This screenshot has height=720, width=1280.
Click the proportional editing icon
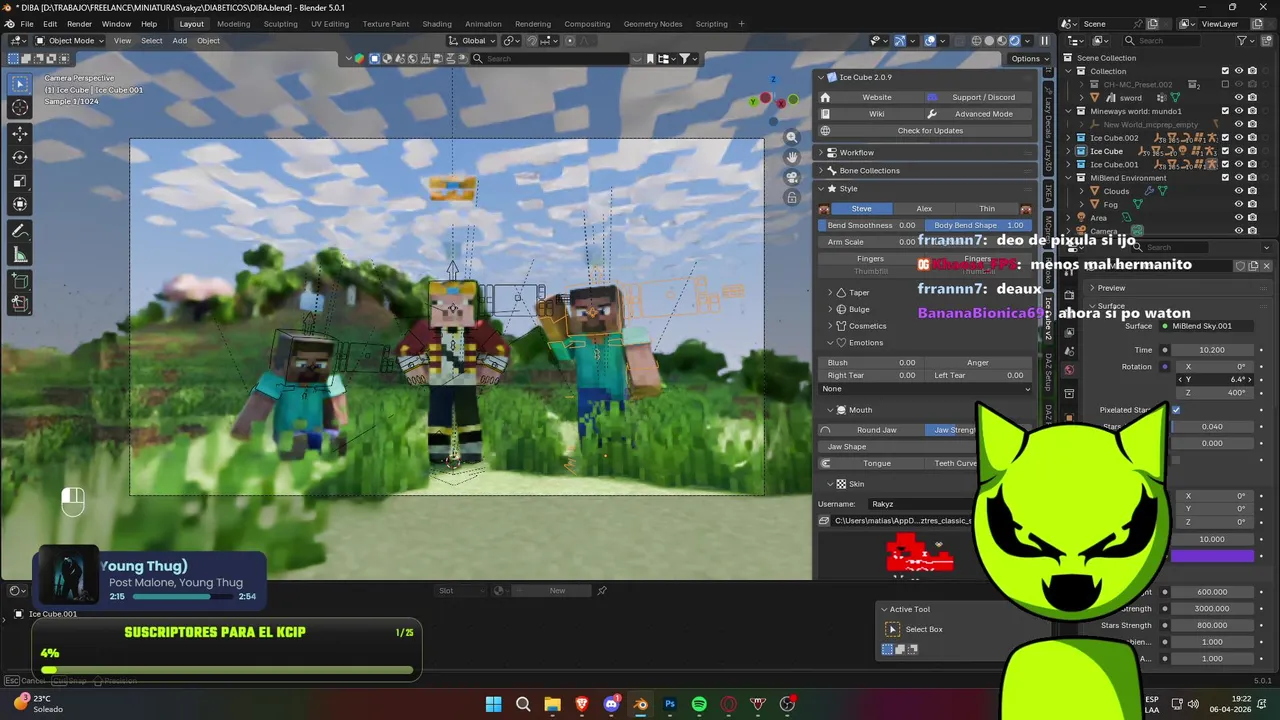pyautogui.click(x=570, y=41)
